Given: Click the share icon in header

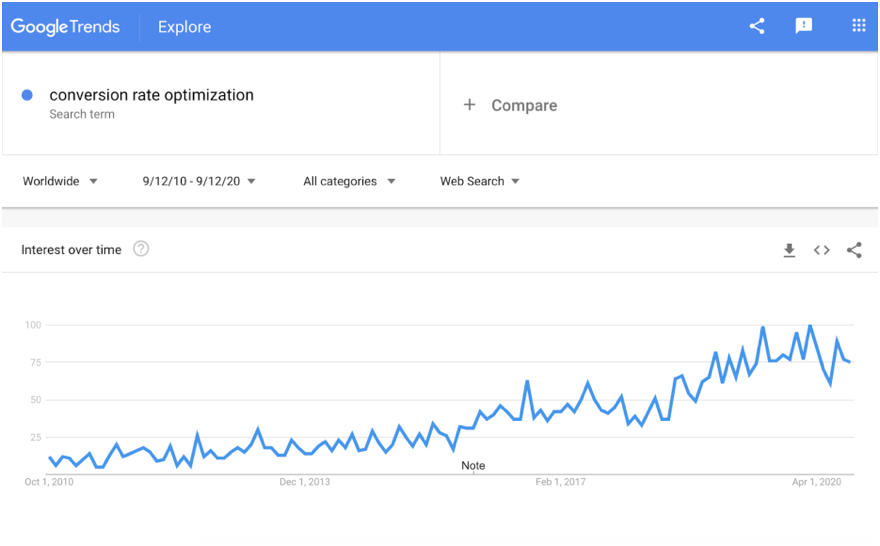Looking at the screenshot, I should tap(757, 27).
